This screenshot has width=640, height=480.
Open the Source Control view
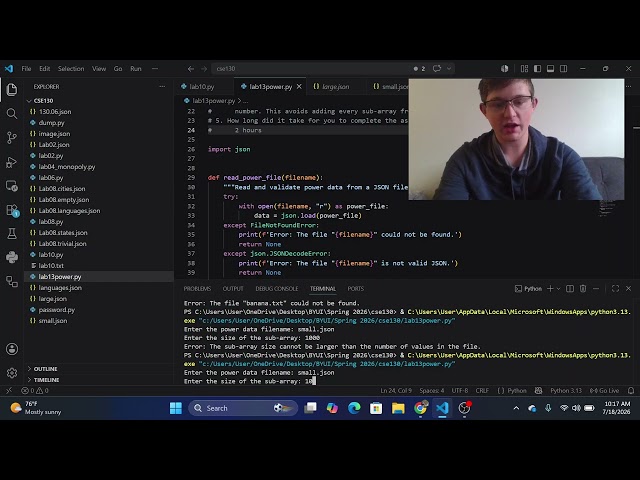pos(12,138)
